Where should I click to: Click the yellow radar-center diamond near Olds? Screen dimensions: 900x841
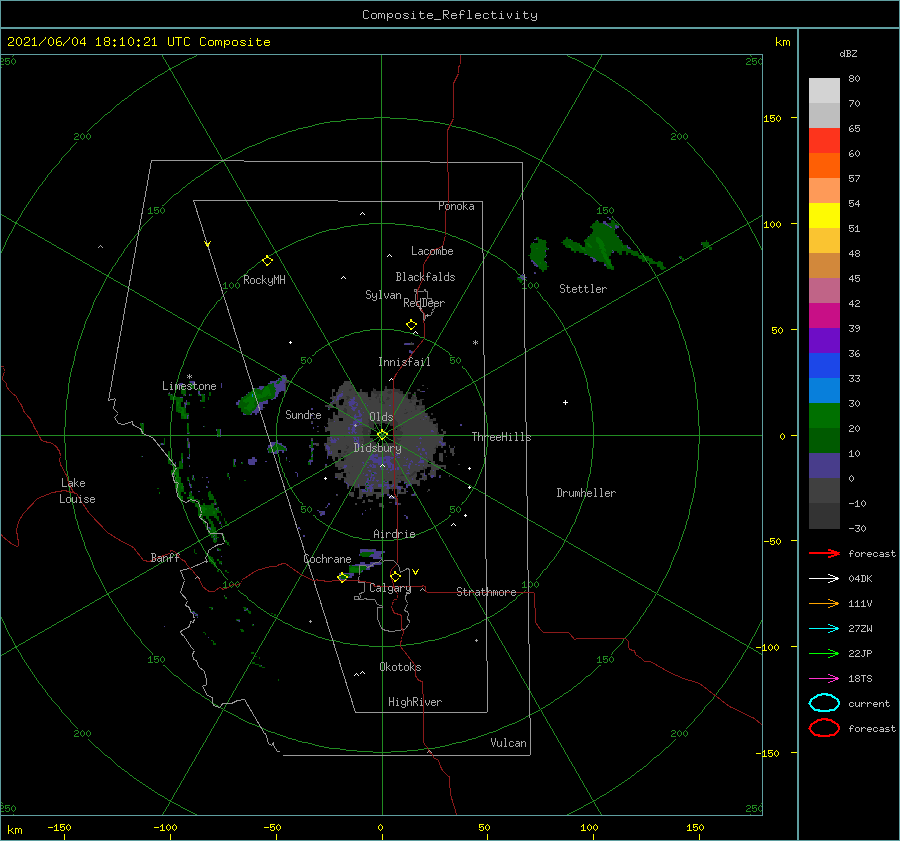[382, 435]
